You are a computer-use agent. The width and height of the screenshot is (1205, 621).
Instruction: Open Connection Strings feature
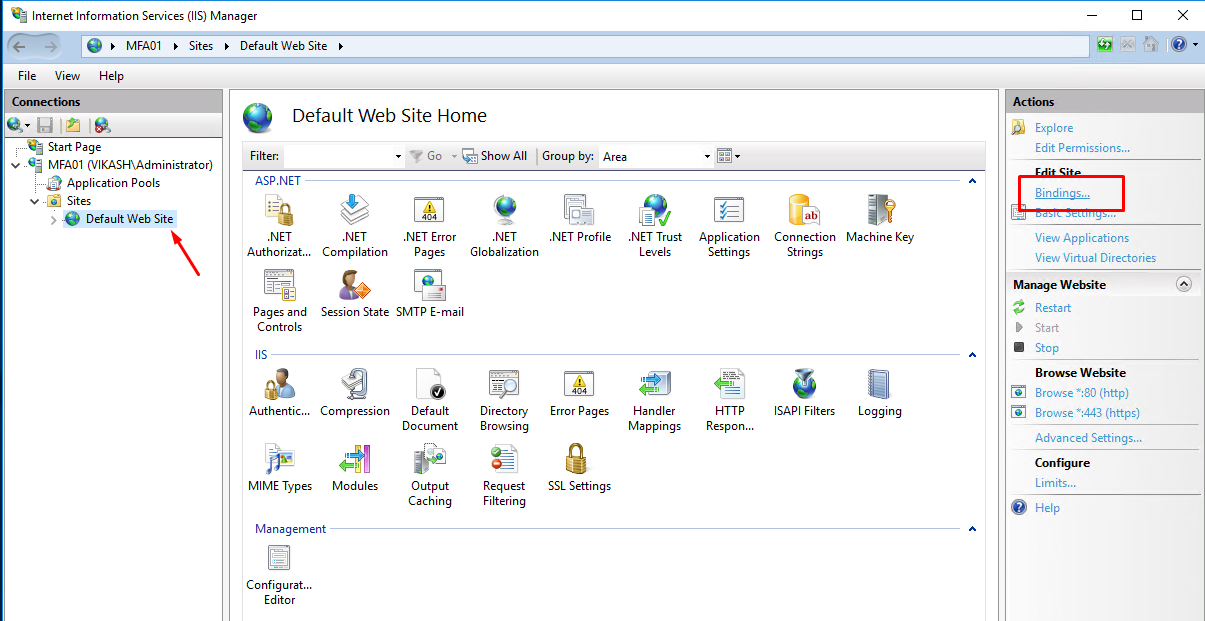[x=804, y=225]
